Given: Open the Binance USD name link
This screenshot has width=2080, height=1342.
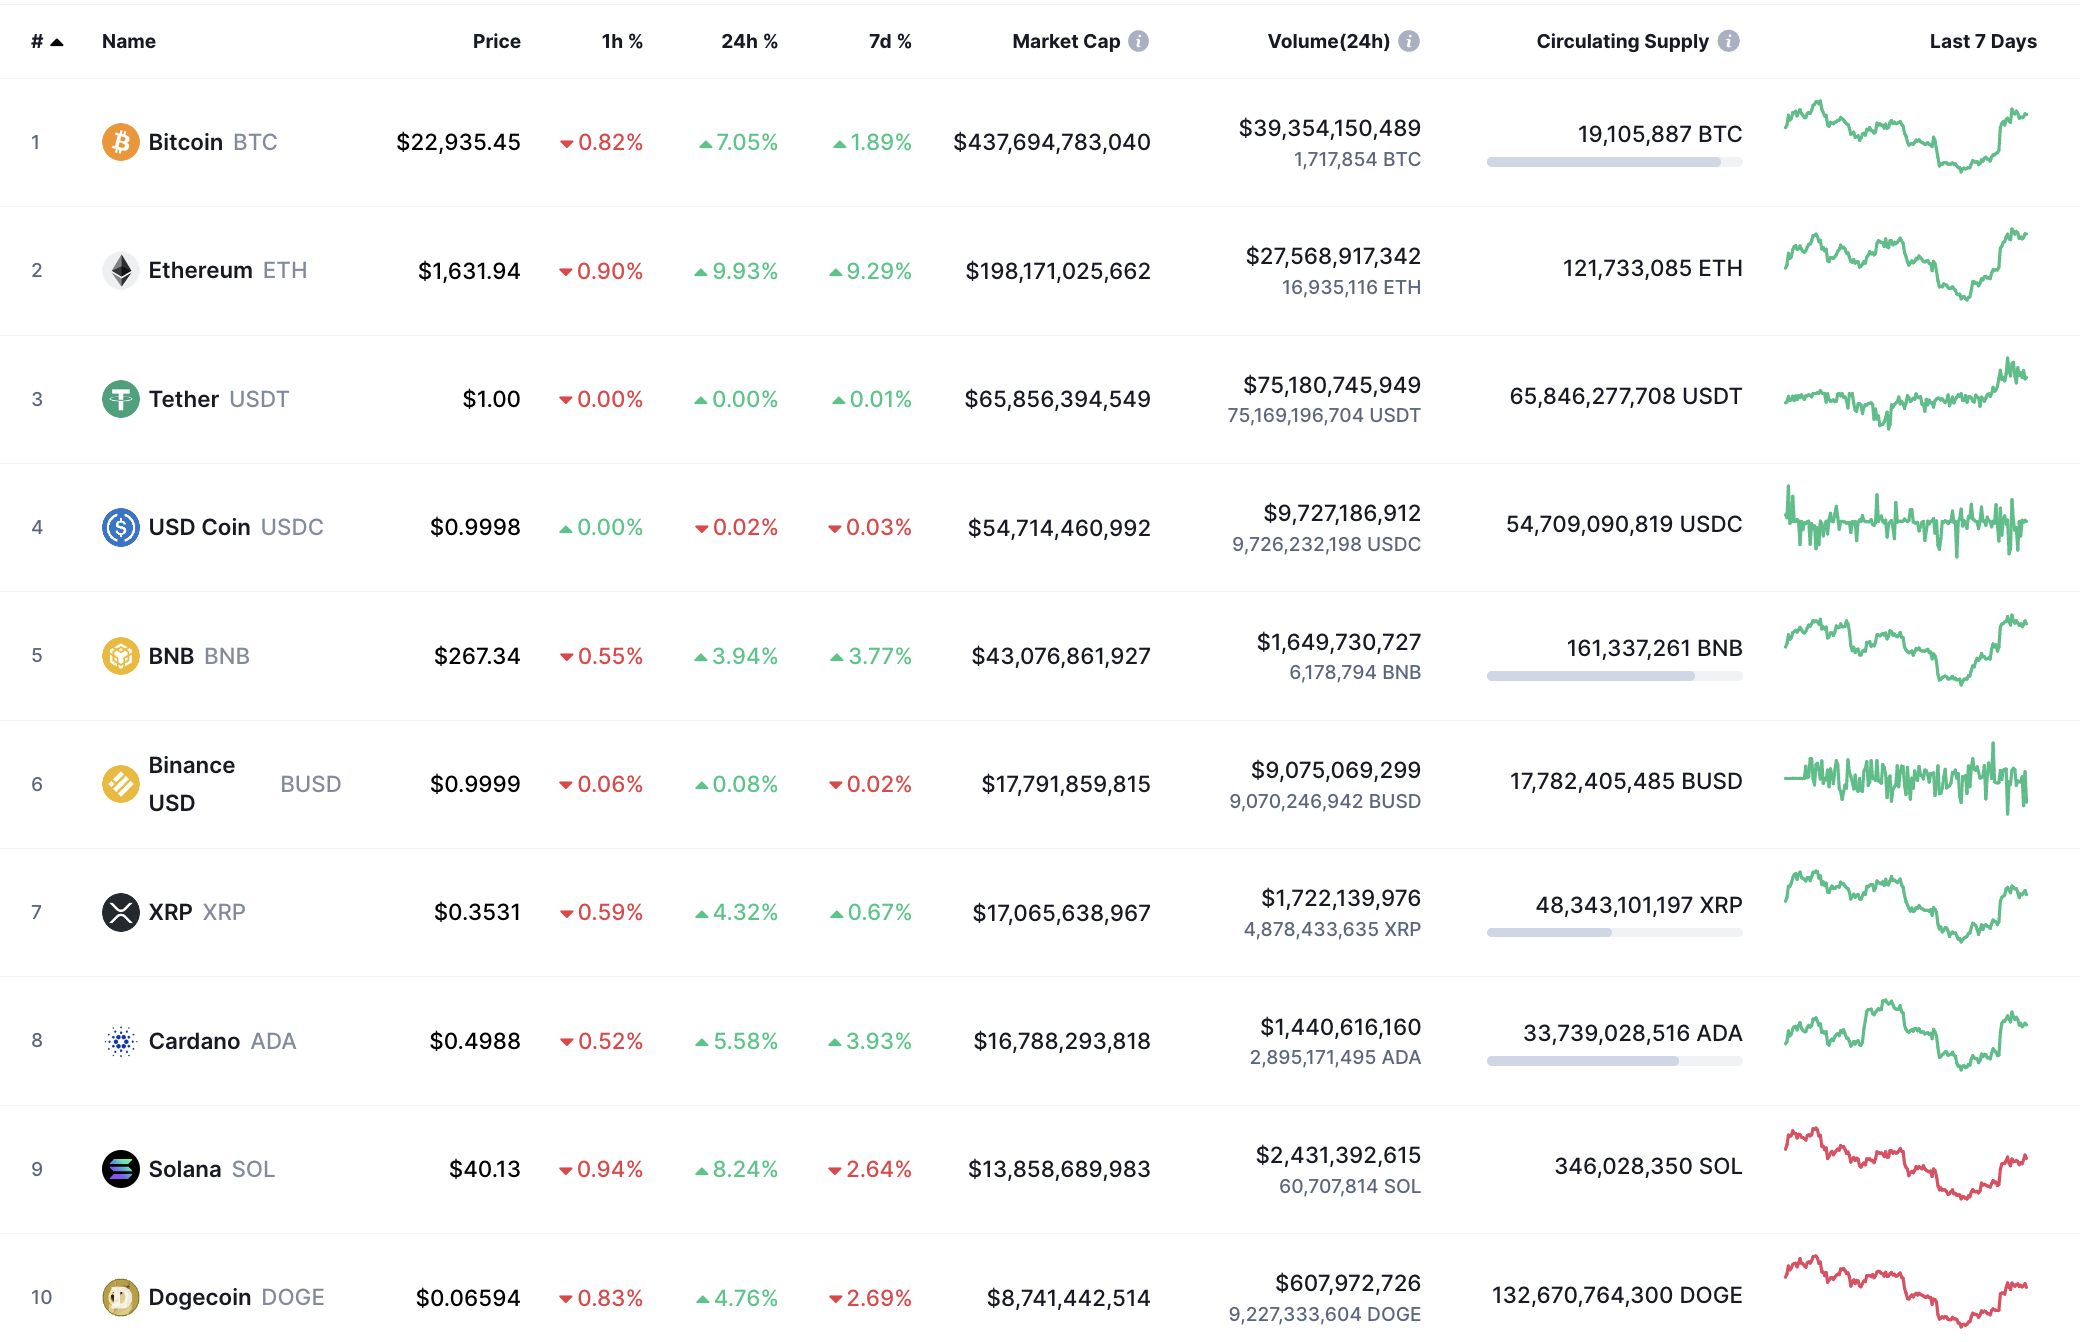Looking at the screenshot, I should coord(191,783).
